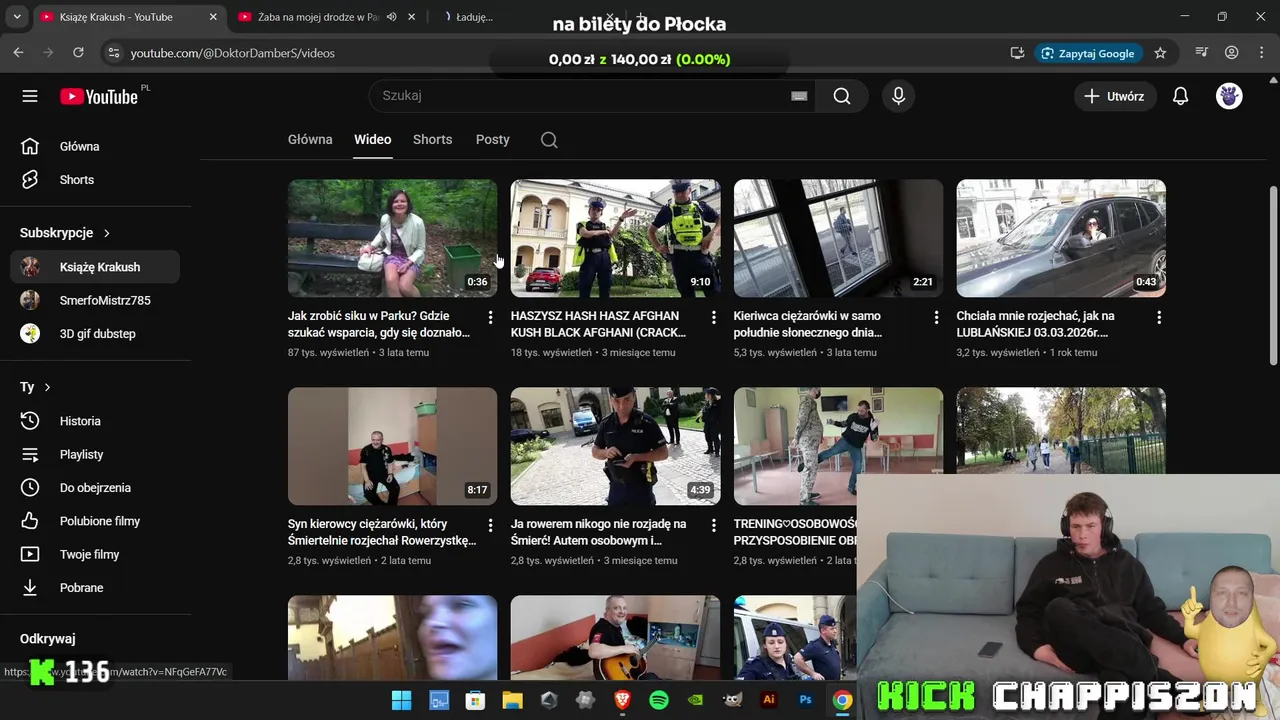The width and height of the screenshot is (1280, 720).
Task: Click the magnifier search button beside Szukaj
Action: click(842, 96)
